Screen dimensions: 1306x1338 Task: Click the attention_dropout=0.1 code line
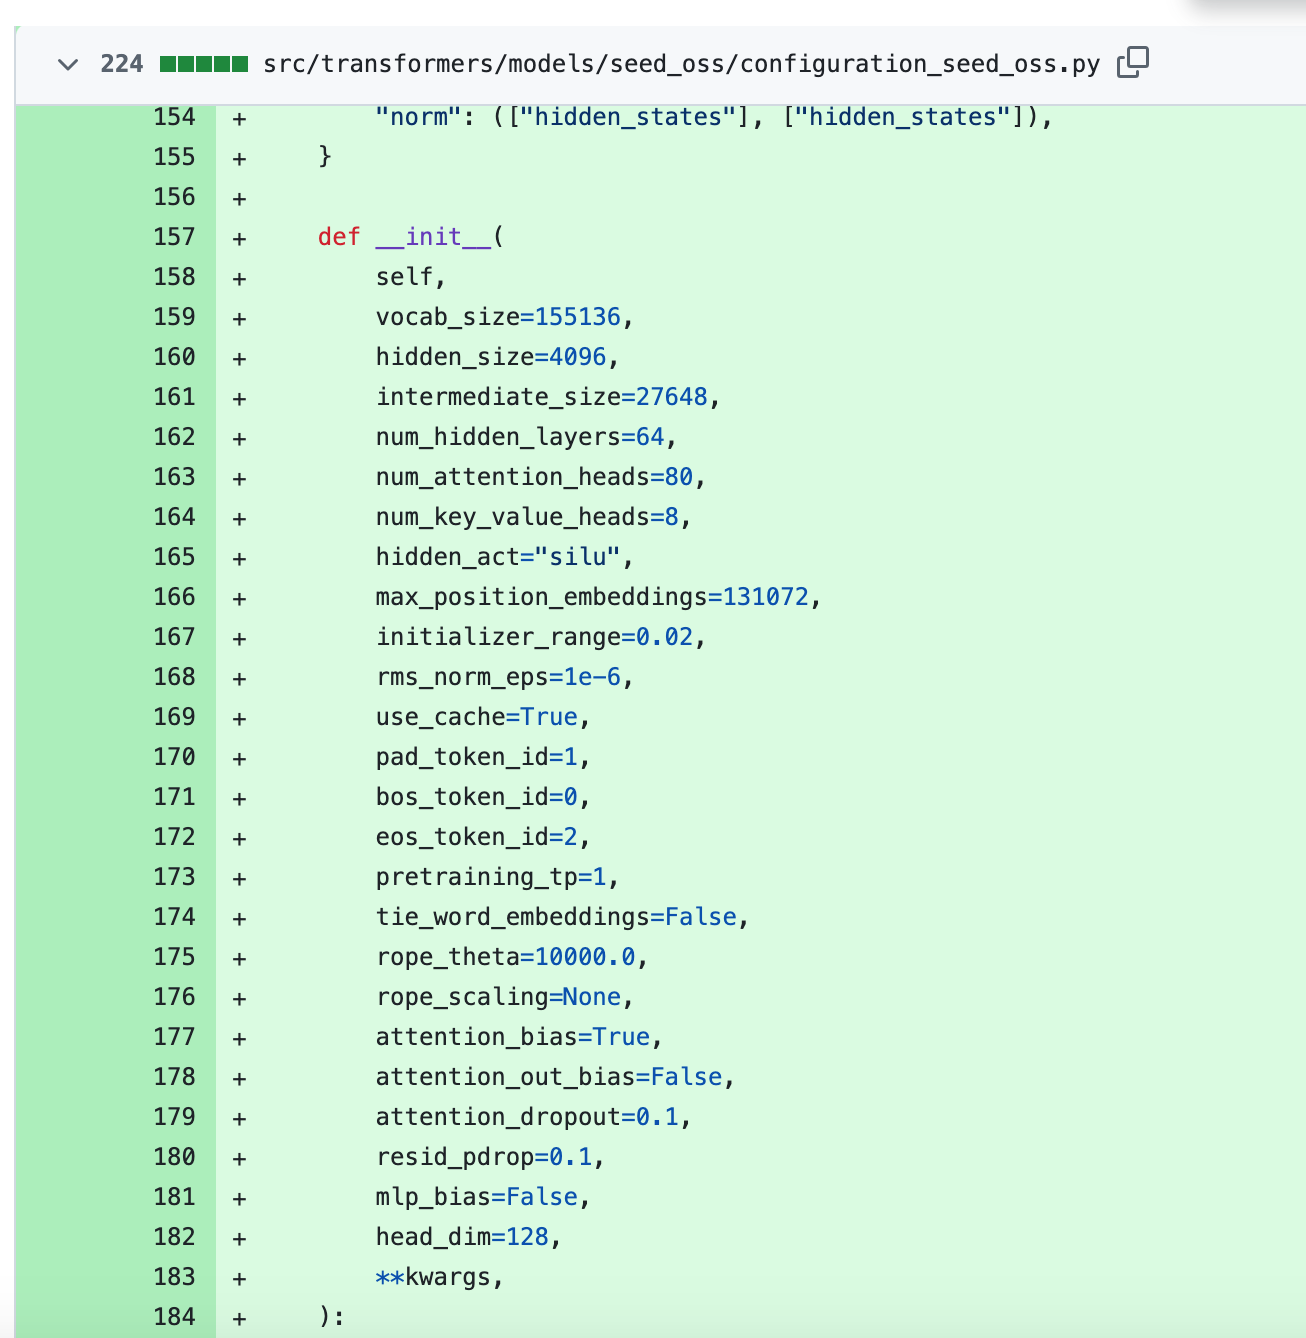coord(532,1117)
